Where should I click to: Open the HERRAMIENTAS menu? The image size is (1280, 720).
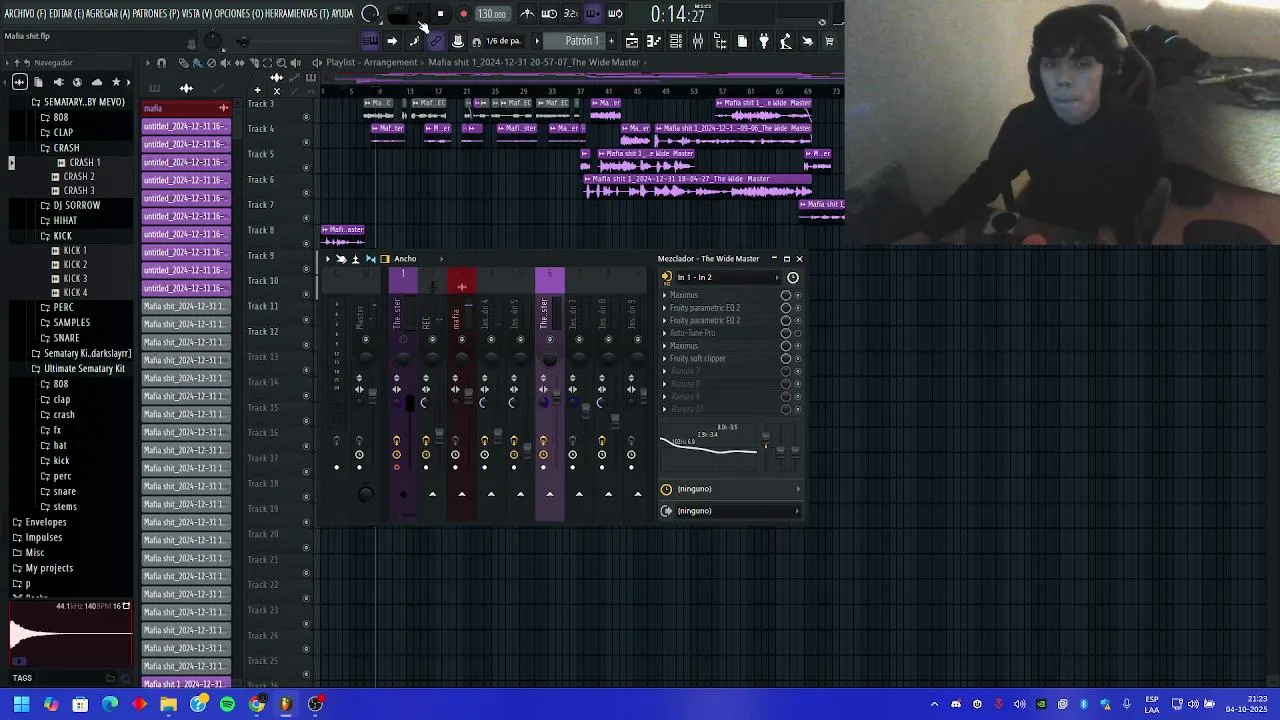pos(297,14)
